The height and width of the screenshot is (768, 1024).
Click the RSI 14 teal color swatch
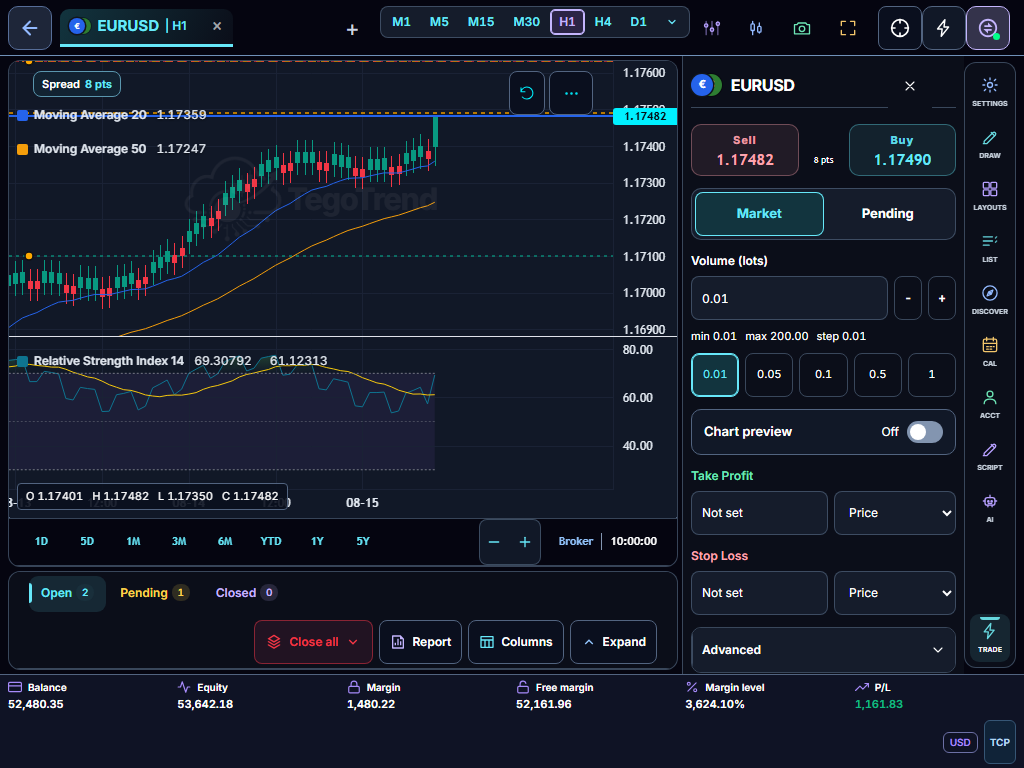pyautogui.click(x=22, y=361)
